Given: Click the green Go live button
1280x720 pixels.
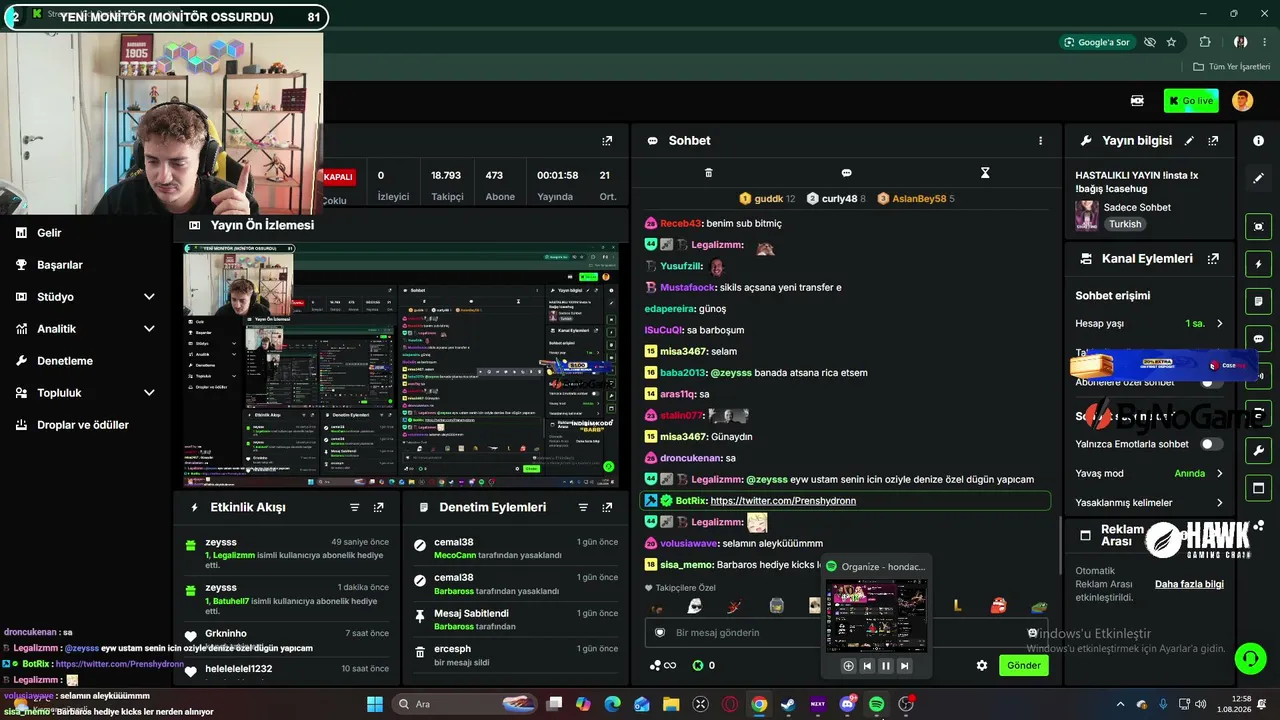Looking at the screenshot, I should coord(1190,100).
